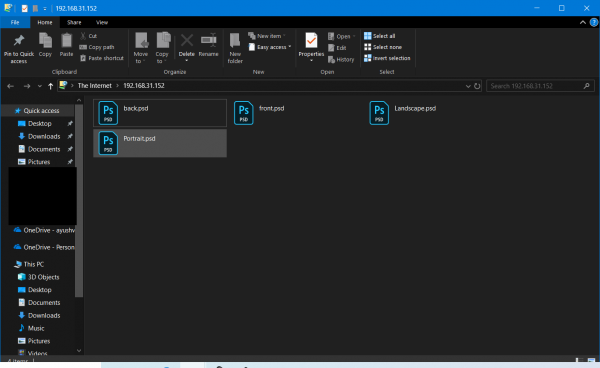Screen dimensions: 600x368
Task: Click the Delete ribbon icon
Action: [x=187, y=41]
